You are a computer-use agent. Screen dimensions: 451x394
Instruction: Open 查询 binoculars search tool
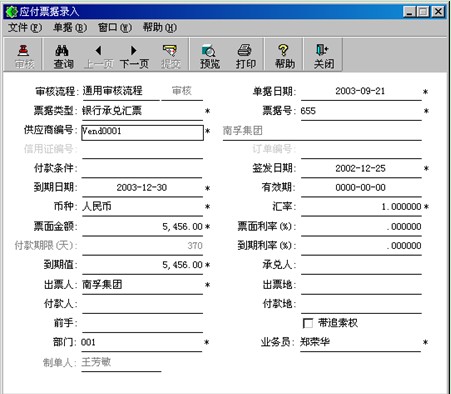pyautogui.click(x=62, y=51)
